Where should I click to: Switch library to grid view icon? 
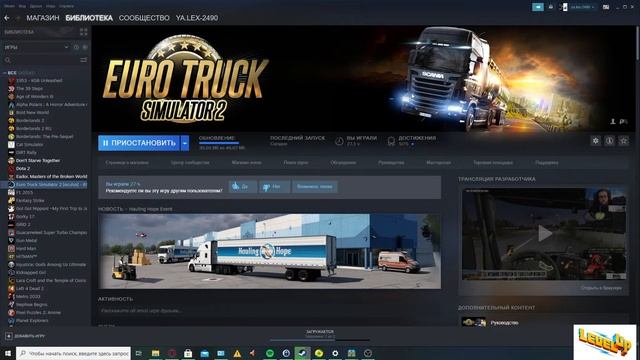pyautogui.click(x=84, y=32)
